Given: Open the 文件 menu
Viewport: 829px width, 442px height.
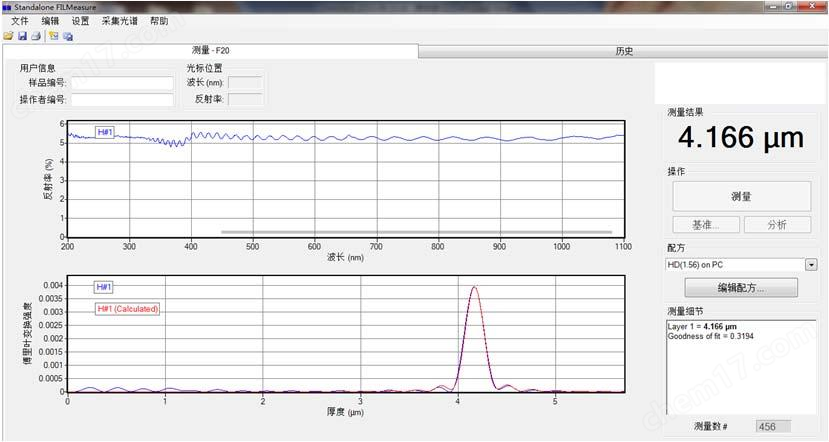Looking at the screenshot, I should tap(20, 21).
